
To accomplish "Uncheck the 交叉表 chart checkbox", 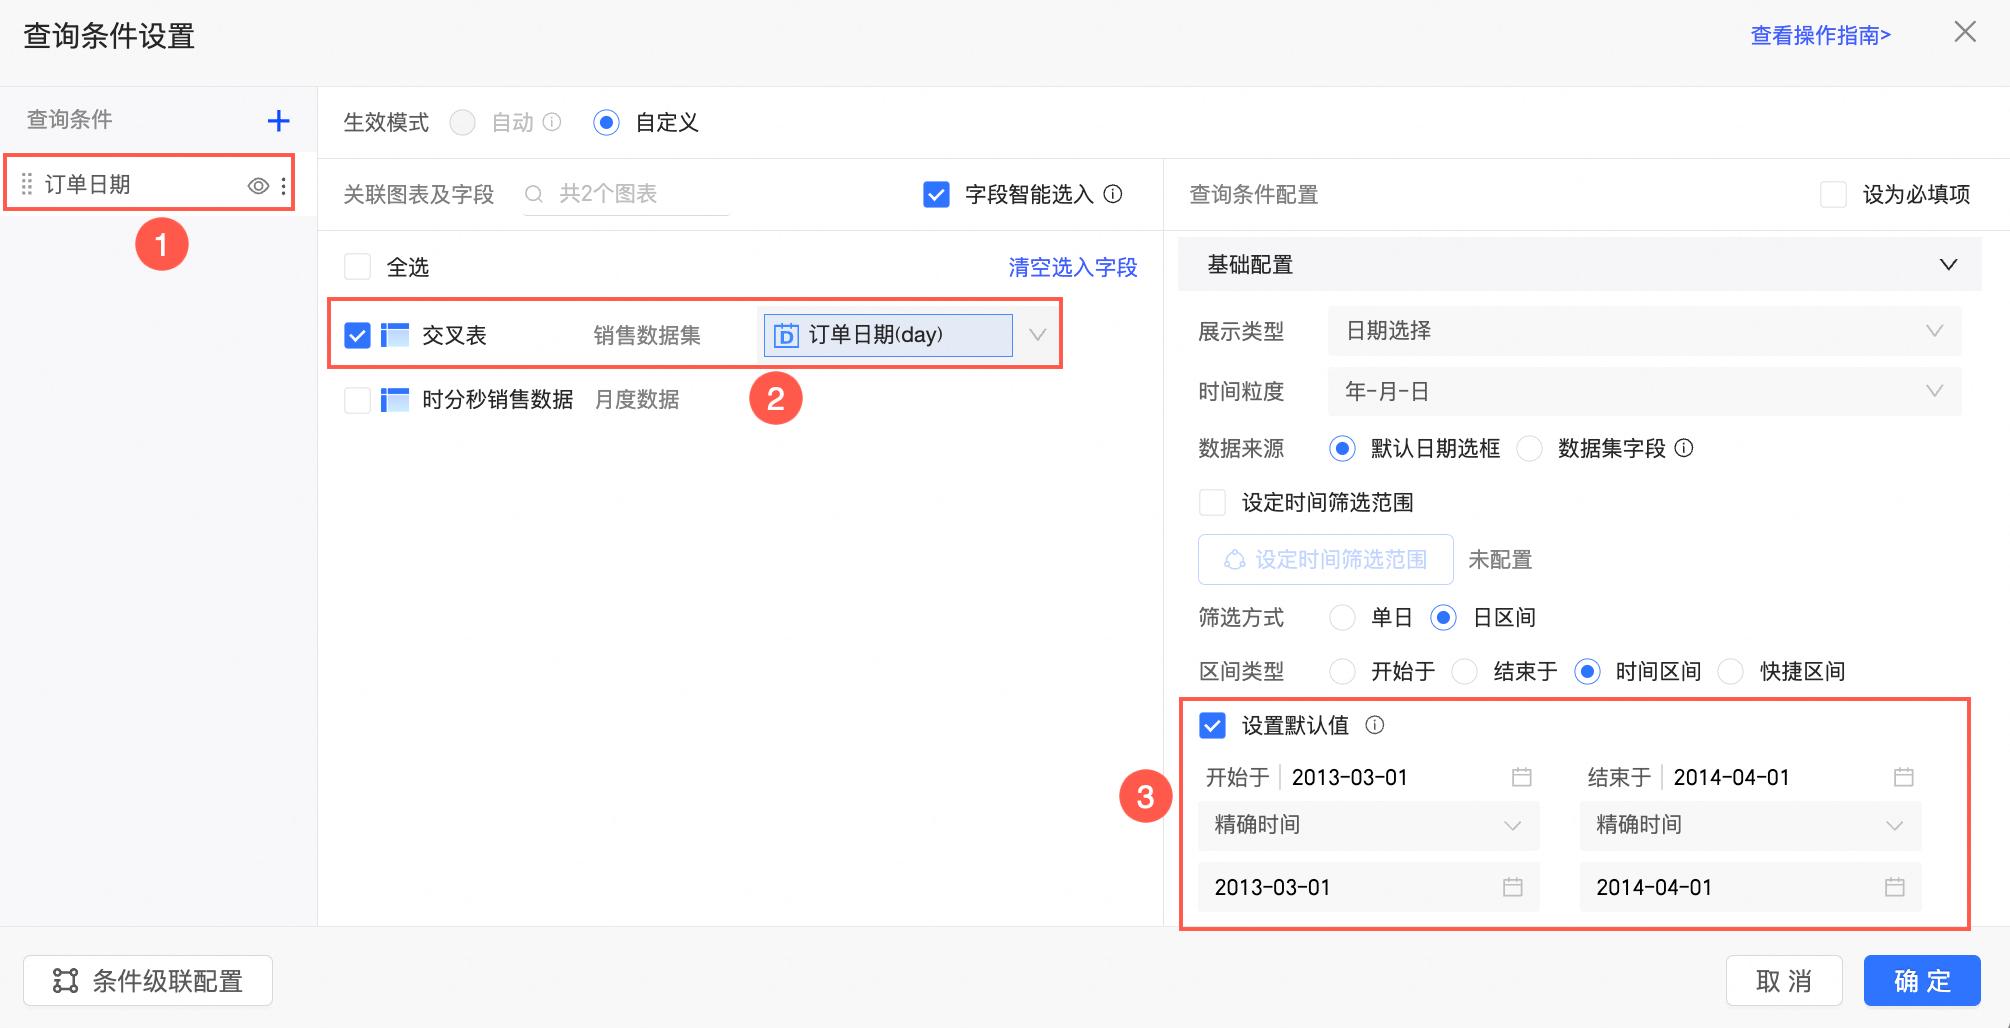I will 357,335.
